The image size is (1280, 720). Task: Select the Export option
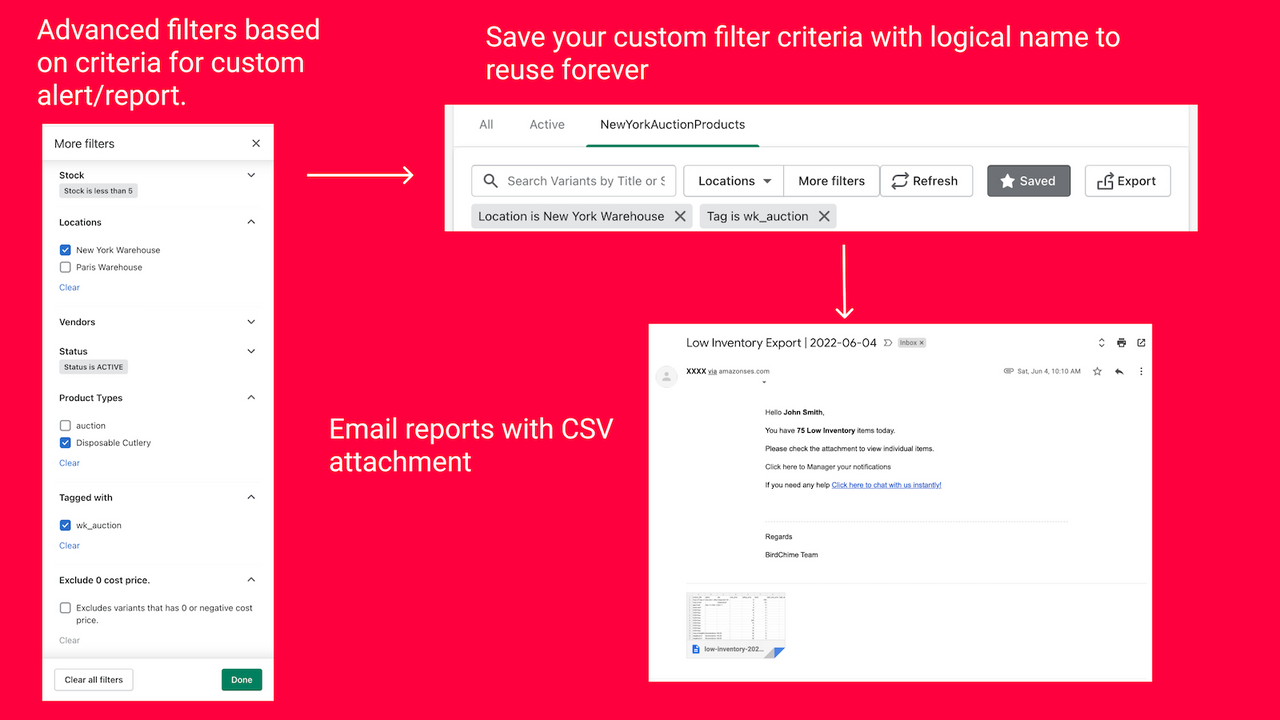pos(1127,181)
